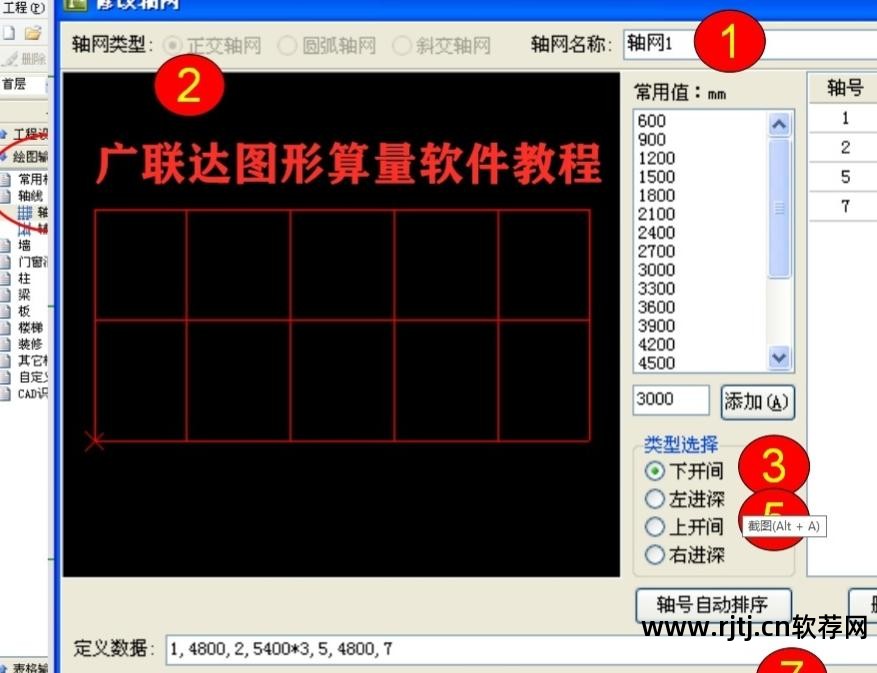
Task: Select 1500 in the common values list
Action: coord(657,177)
